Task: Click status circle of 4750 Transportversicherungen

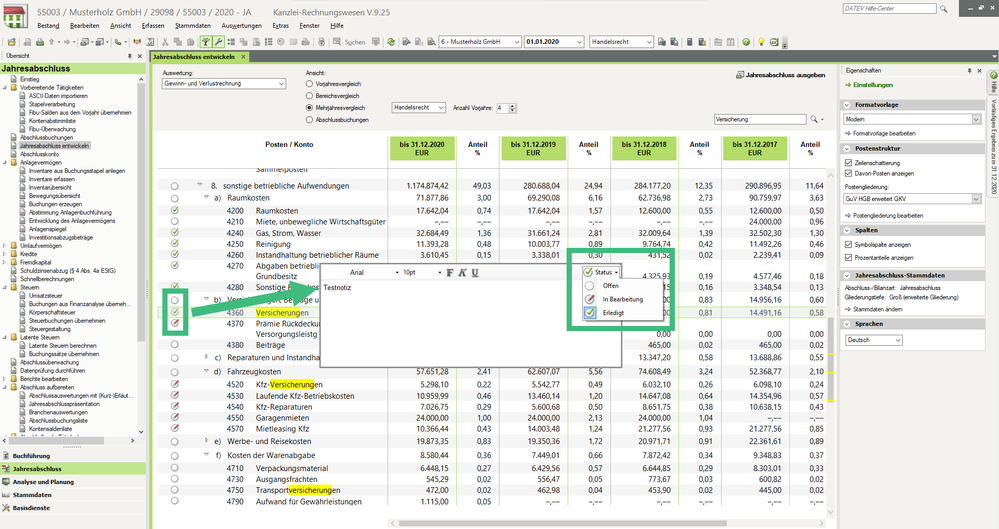Action: coord(175,489)
